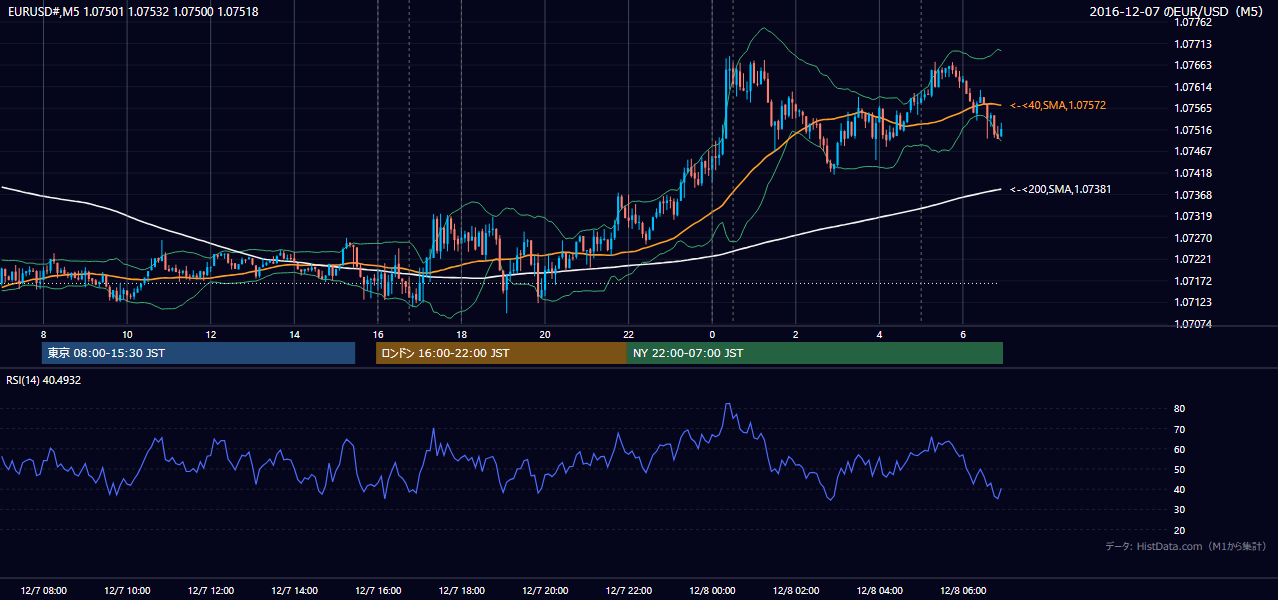Click the 12/7 10:00 date label
Viewport: 1278px width, 600px height.
(x=127, y=590)
